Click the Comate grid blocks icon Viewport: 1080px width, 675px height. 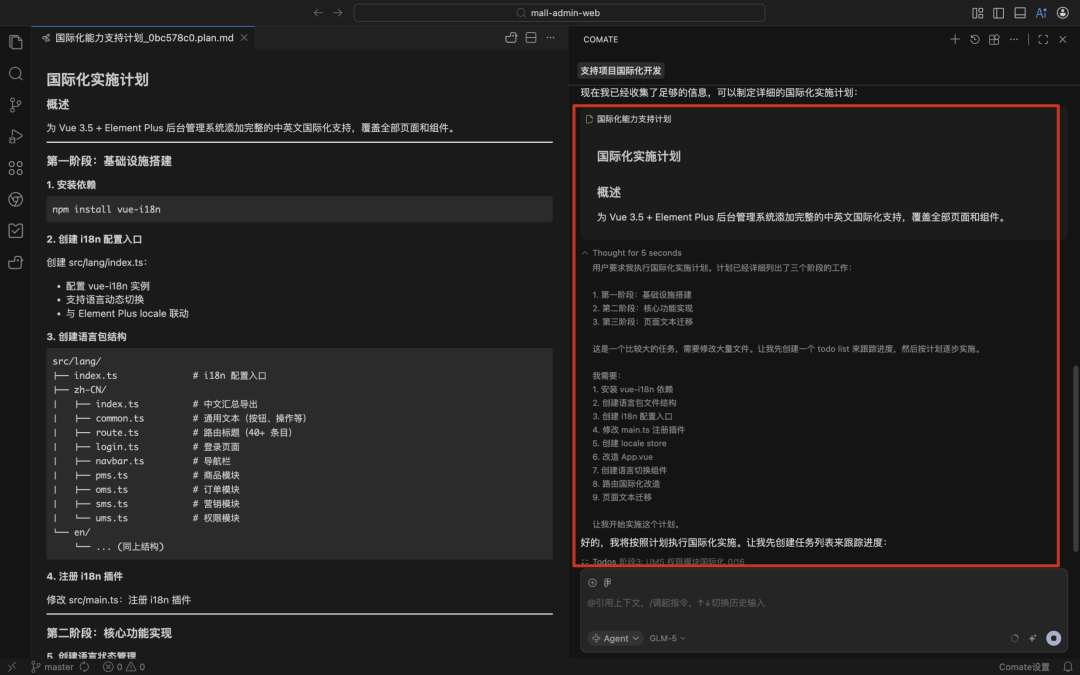tap(994, 39)
